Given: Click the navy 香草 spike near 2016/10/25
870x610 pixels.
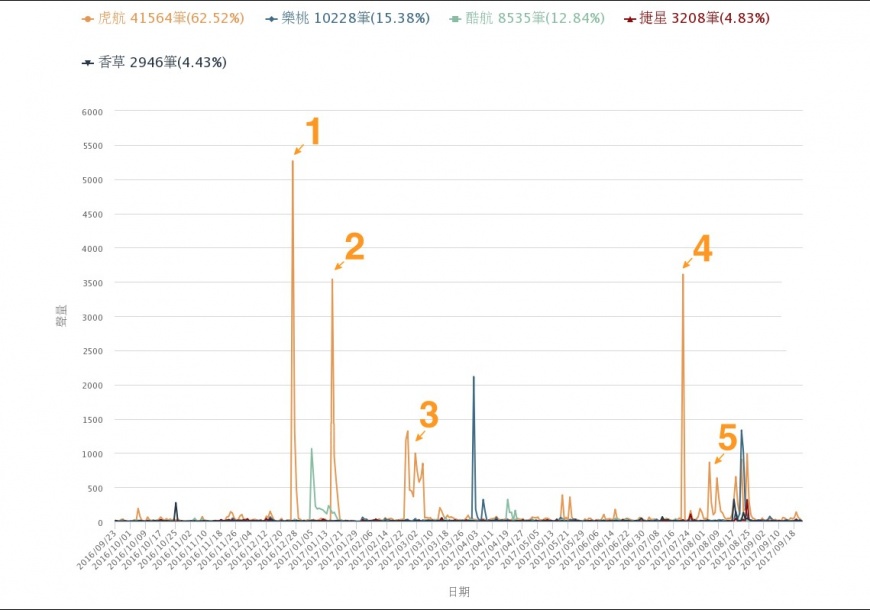Looking at the screenshot, I should pyautogui.click(x=176, y=503).
